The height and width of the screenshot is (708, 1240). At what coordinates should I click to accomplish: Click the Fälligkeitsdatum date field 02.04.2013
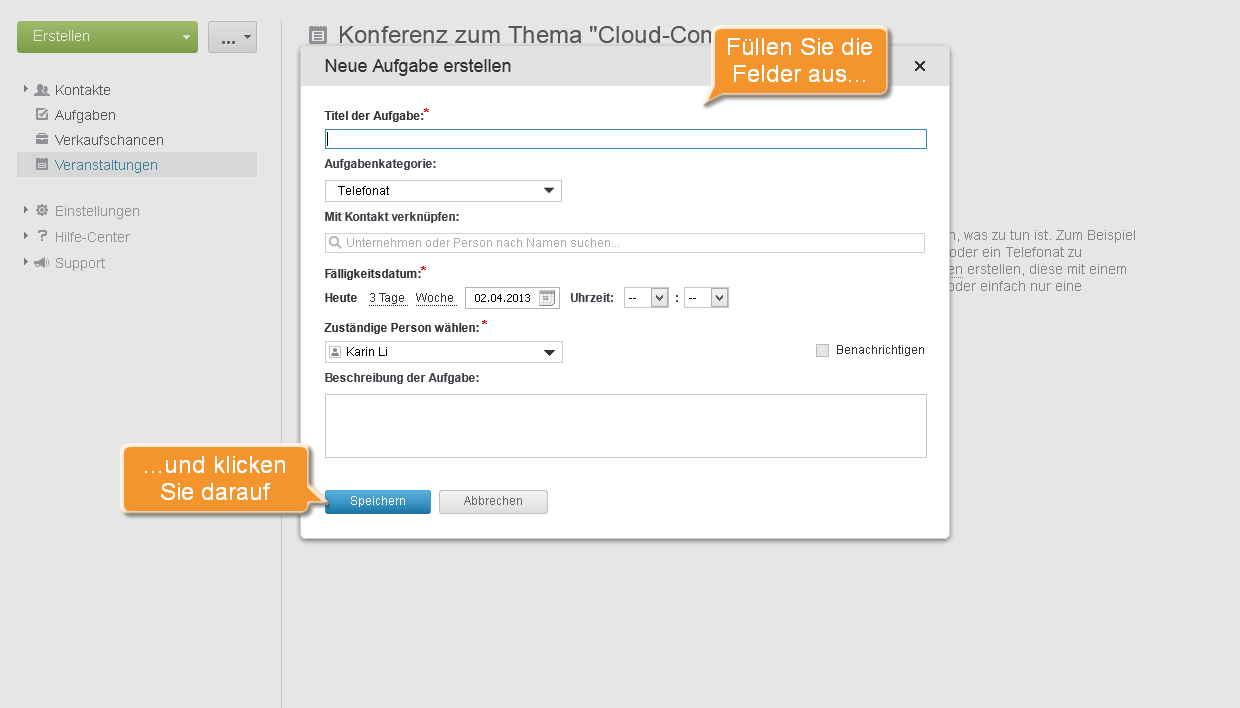coord(512,297)
